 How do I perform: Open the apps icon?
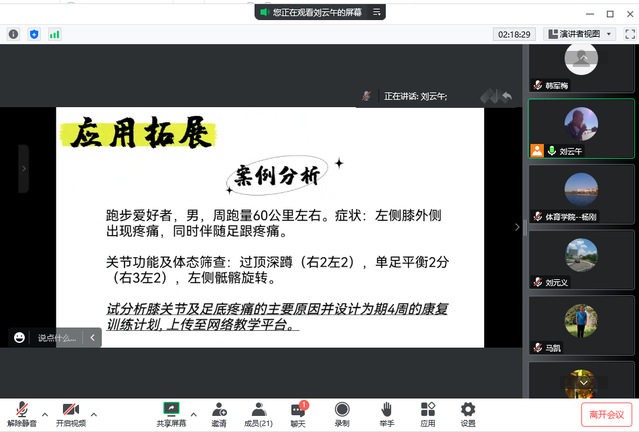click(x=428, y=411)
